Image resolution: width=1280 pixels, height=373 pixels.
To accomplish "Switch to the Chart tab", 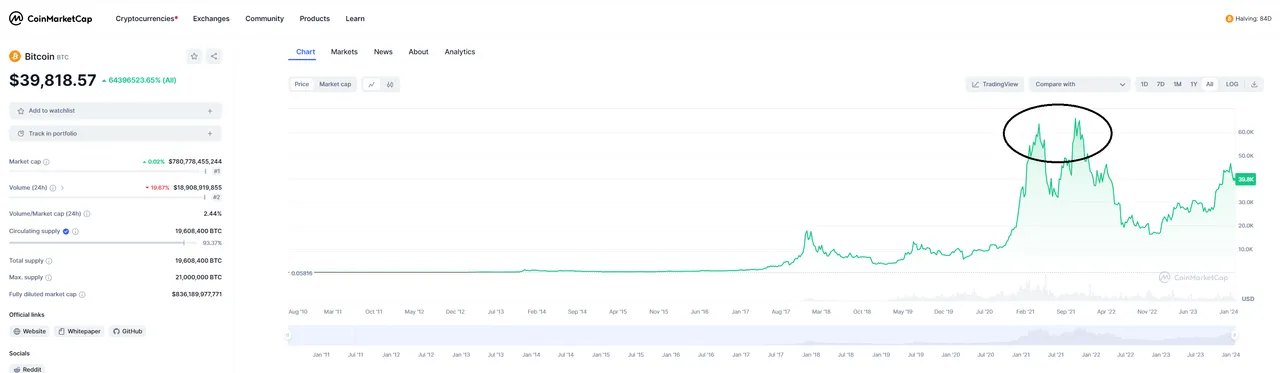I will [305, 51].
